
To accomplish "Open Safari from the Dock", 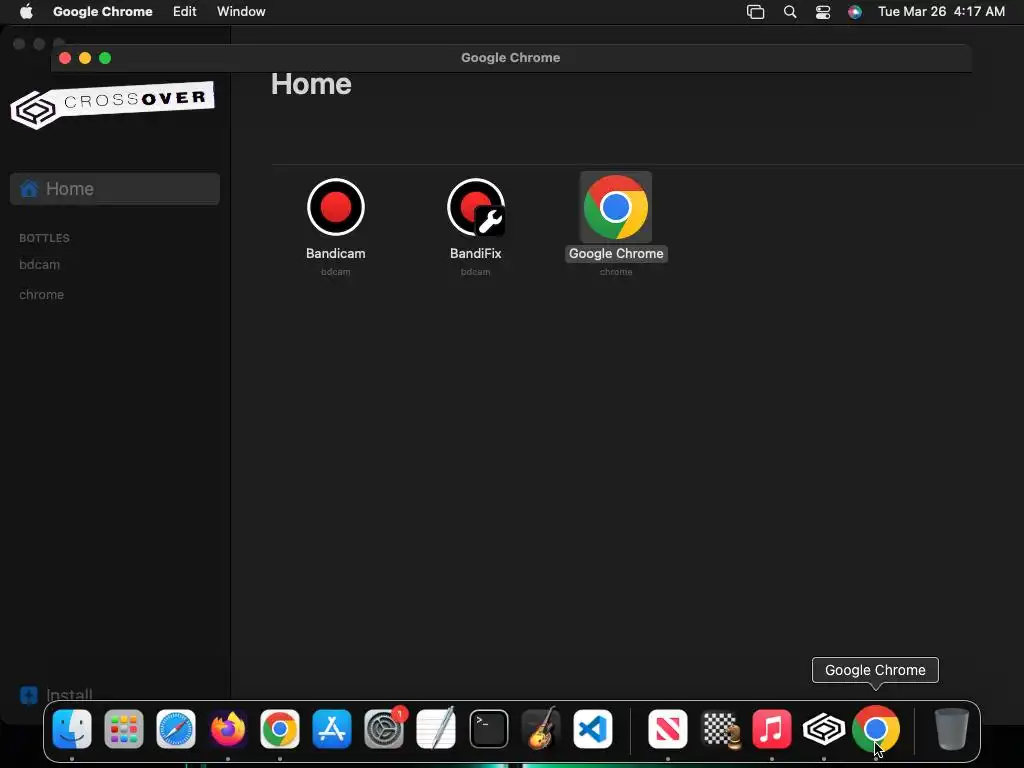I will pyautogui.click(x=176, y=728).
